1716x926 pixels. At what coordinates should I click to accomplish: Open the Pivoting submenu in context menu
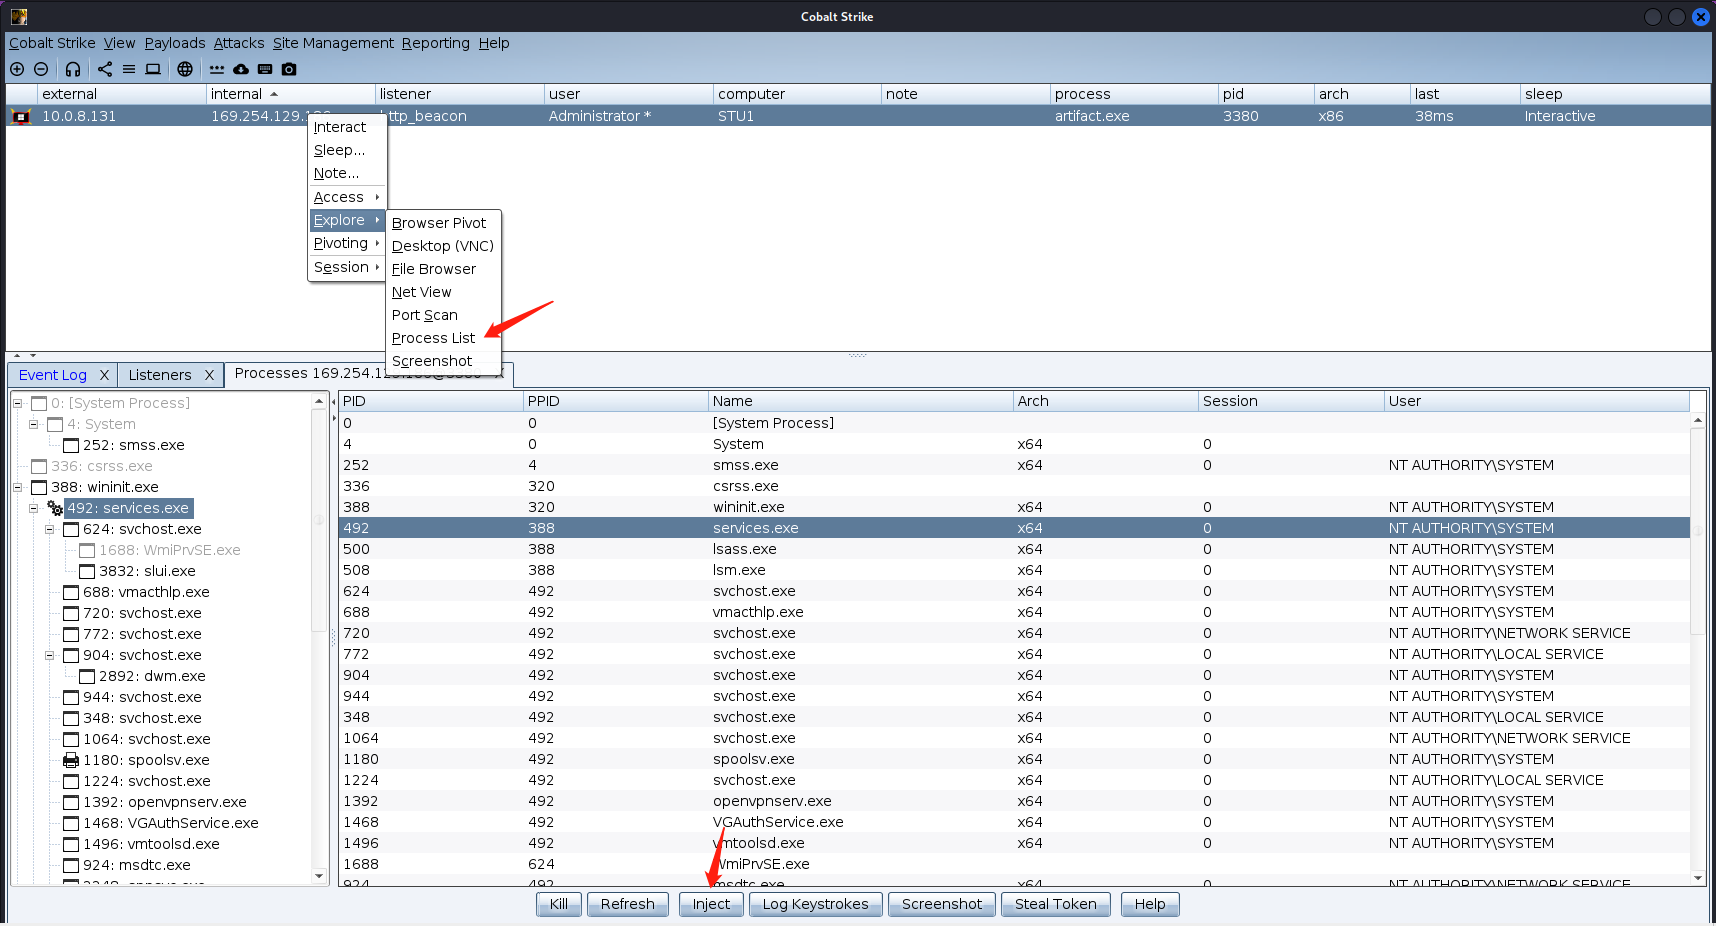click(x=346, y=243)
